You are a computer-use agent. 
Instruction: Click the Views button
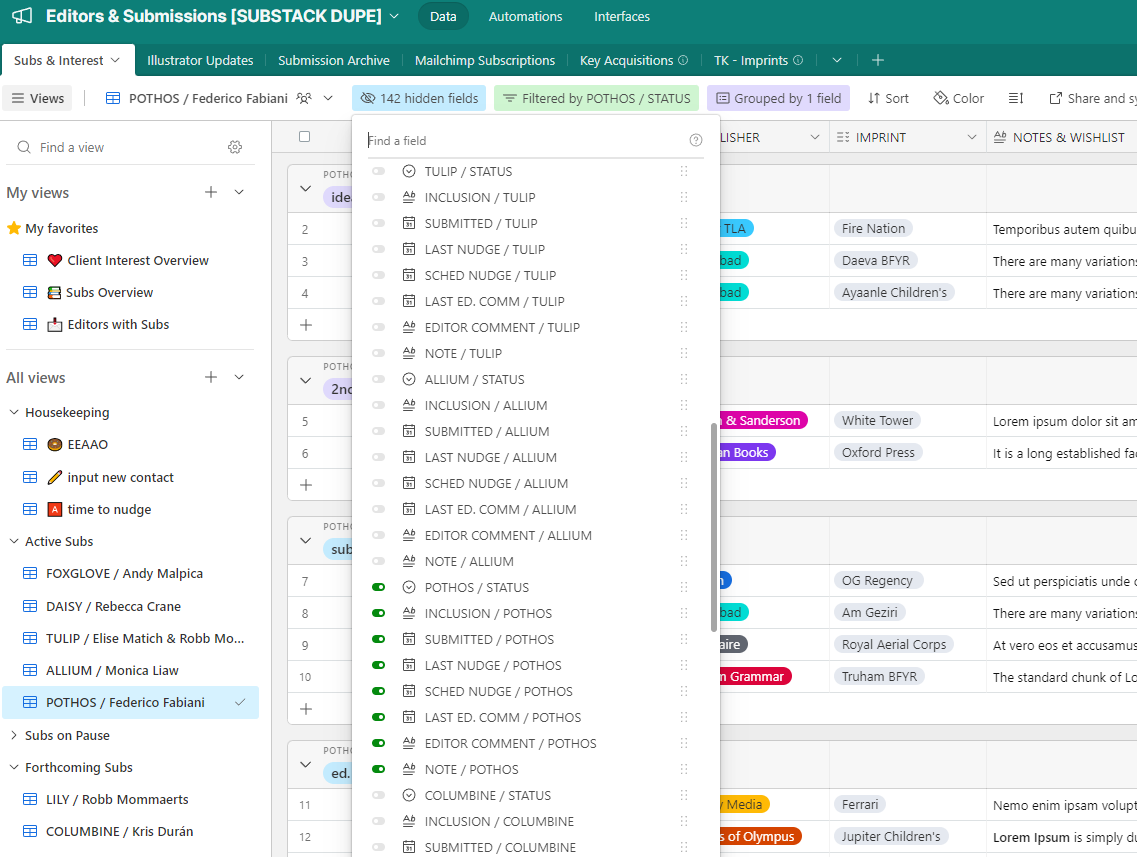click(38, 98)
